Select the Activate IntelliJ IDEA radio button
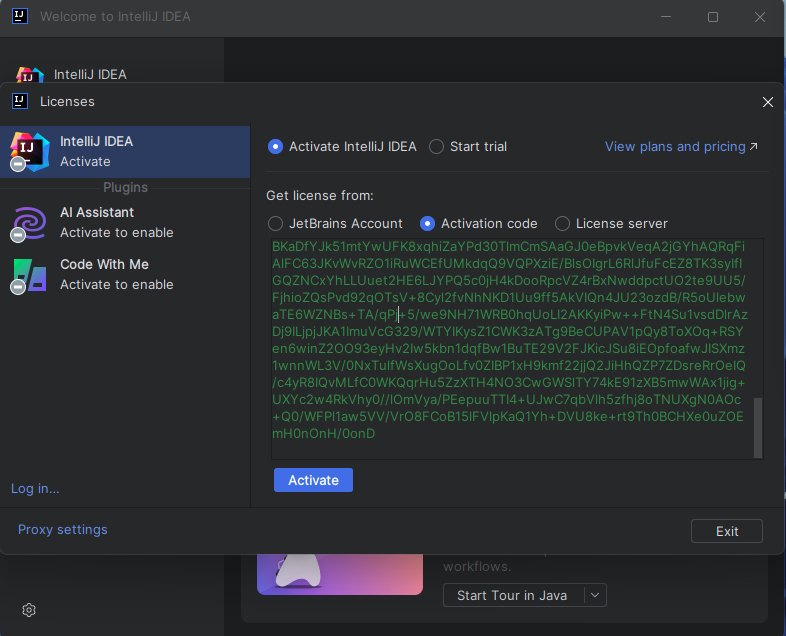The width and height of the screenshot is (786, 636). click(276, 147)
